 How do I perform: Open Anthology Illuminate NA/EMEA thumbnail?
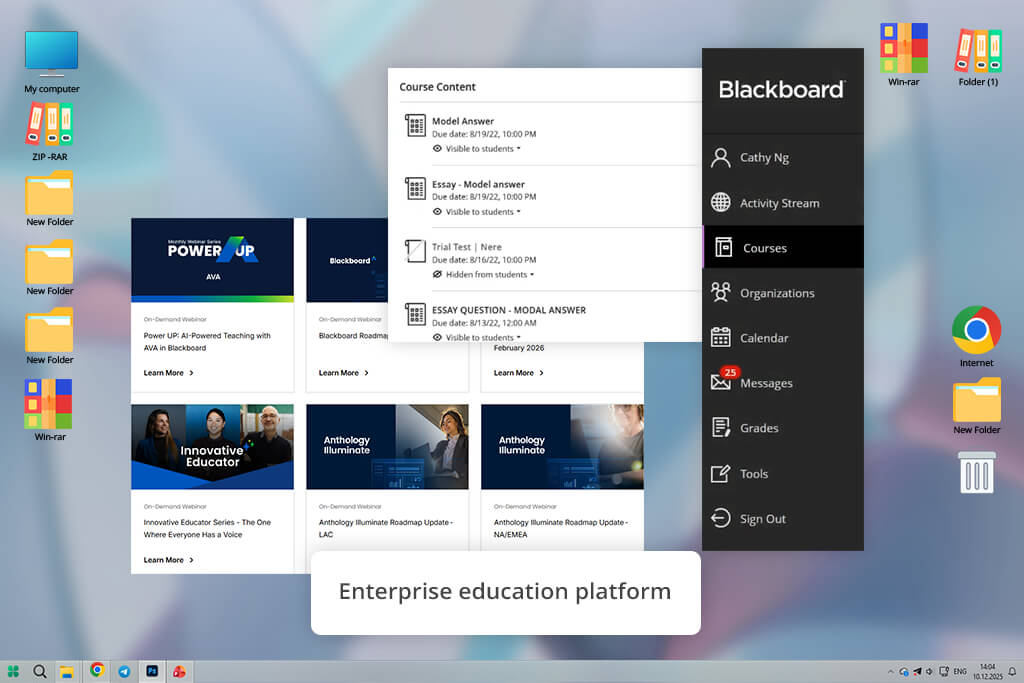(x=562, y=447)
